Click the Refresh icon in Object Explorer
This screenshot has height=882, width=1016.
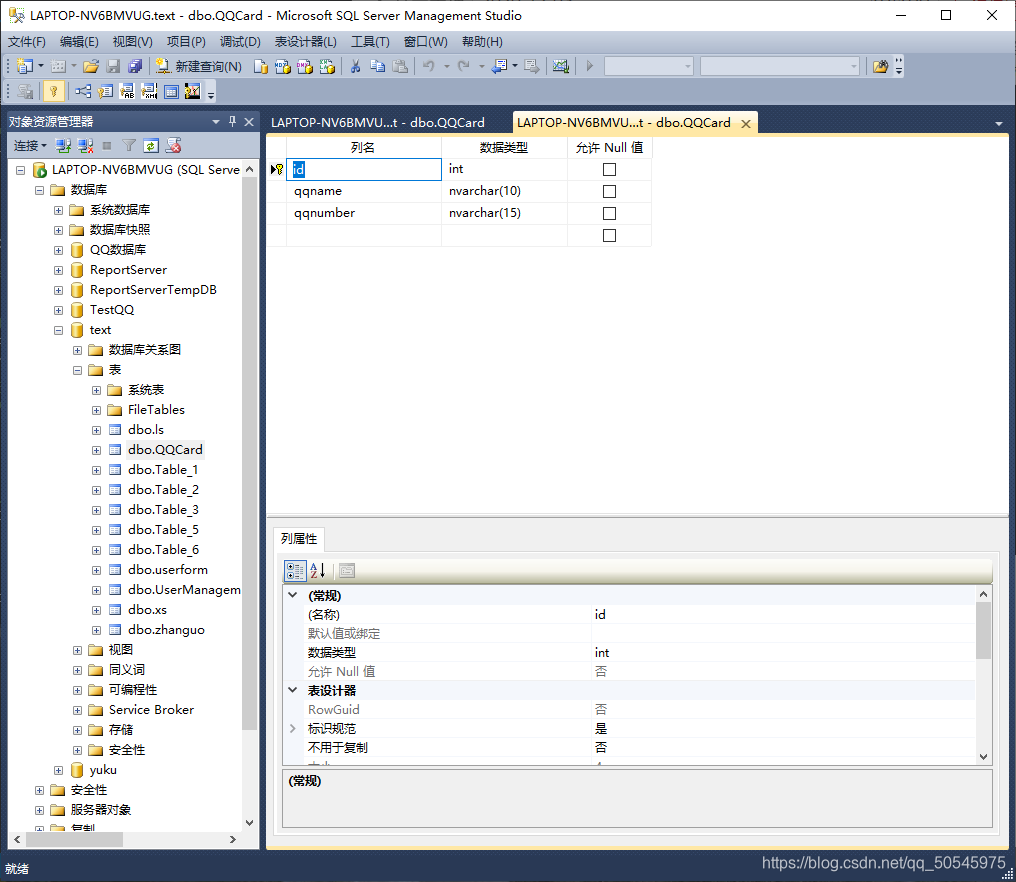pyautogui.click(x=150, y=146)
